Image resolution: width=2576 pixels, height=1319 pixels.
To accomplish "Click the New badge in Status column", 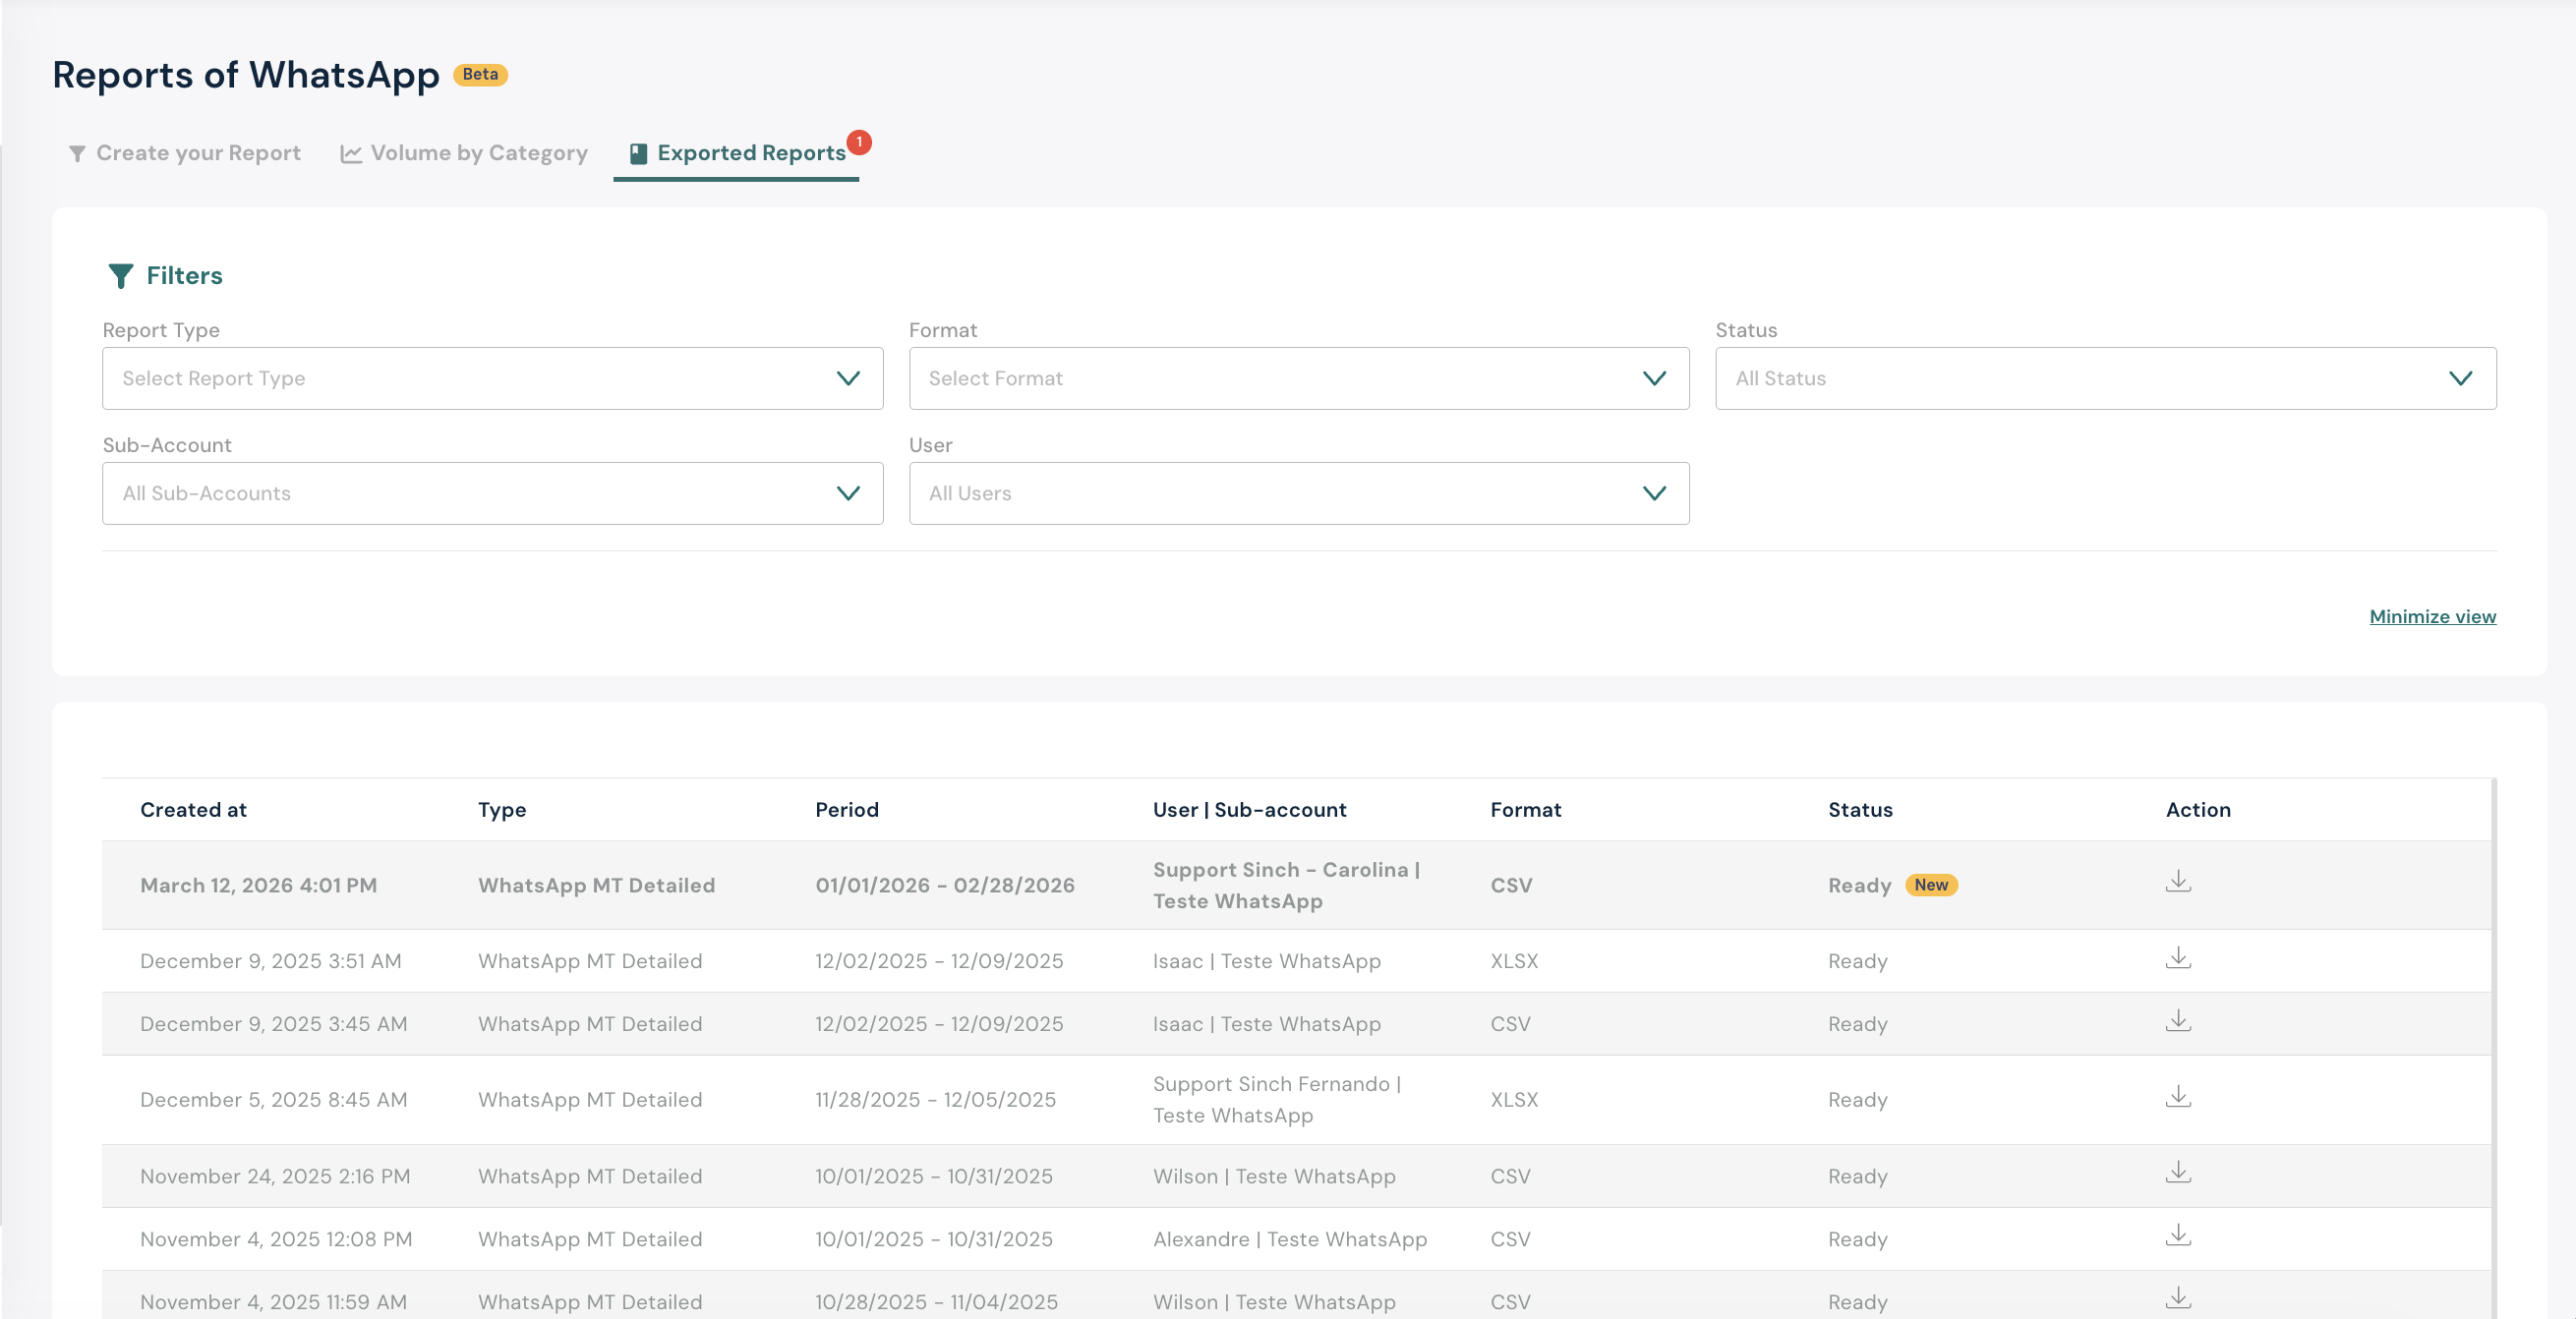I will [1930, 886].
